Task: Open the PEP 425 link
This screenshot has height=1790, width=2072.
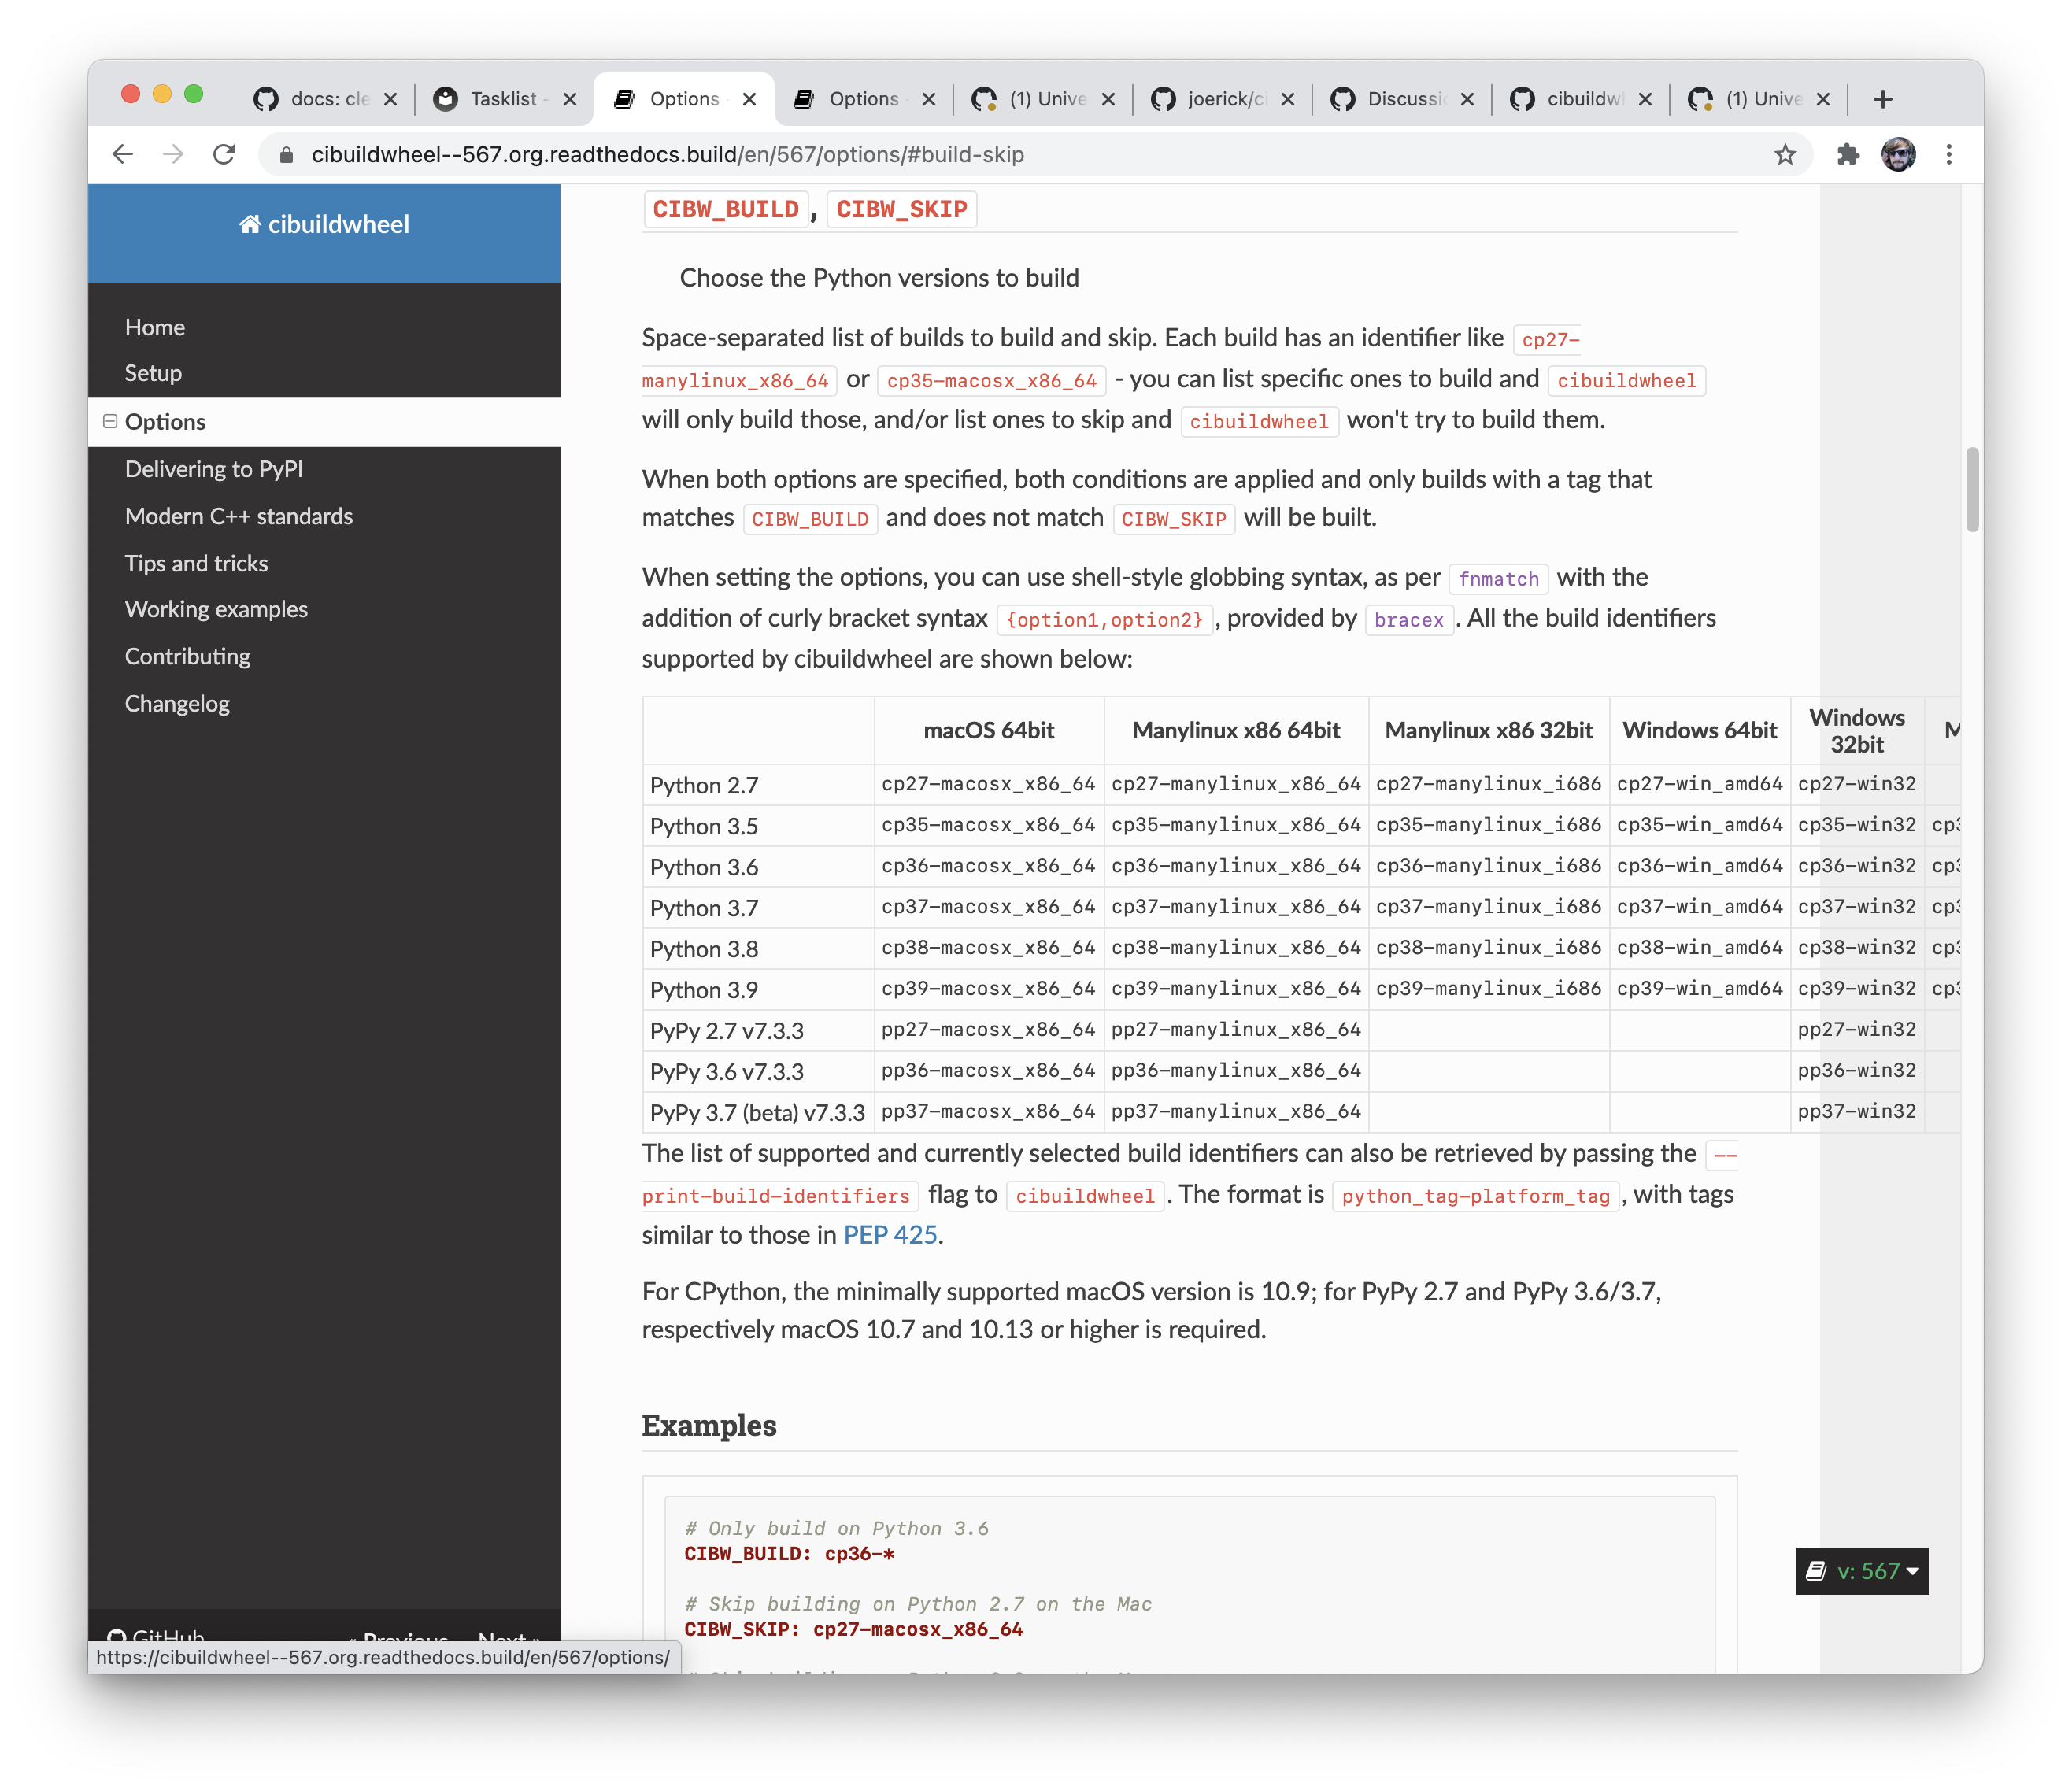Action: click(890, 1235)
